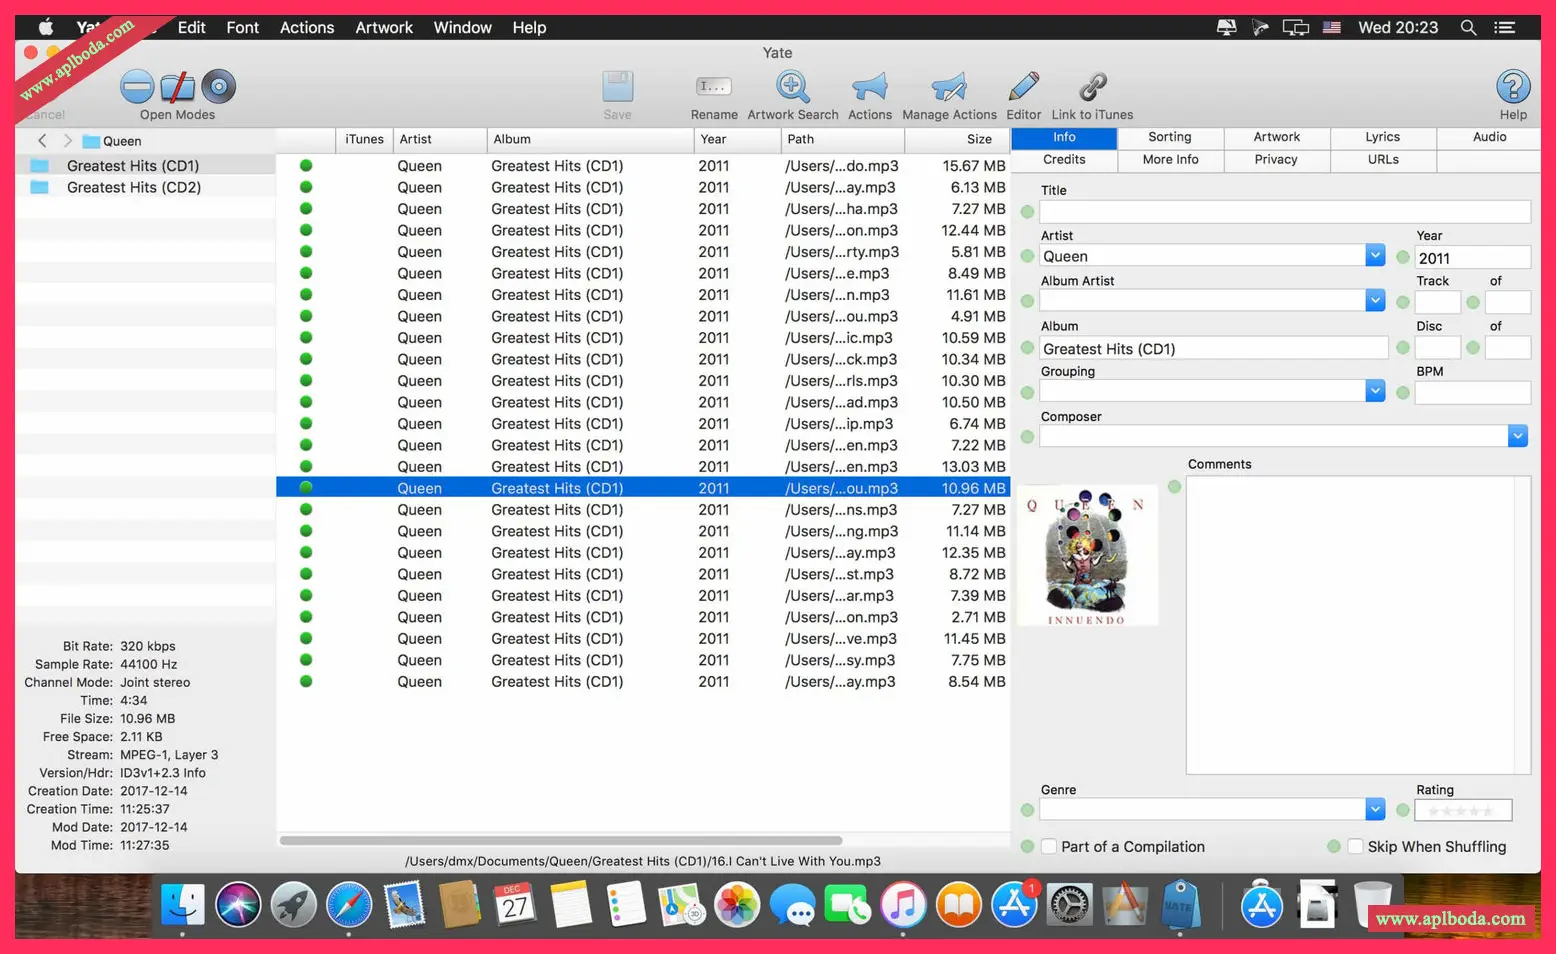Check the Skip When Shuffling box
The width and height of the screenshot is (1556, 954).
[x=1355, y=847]
